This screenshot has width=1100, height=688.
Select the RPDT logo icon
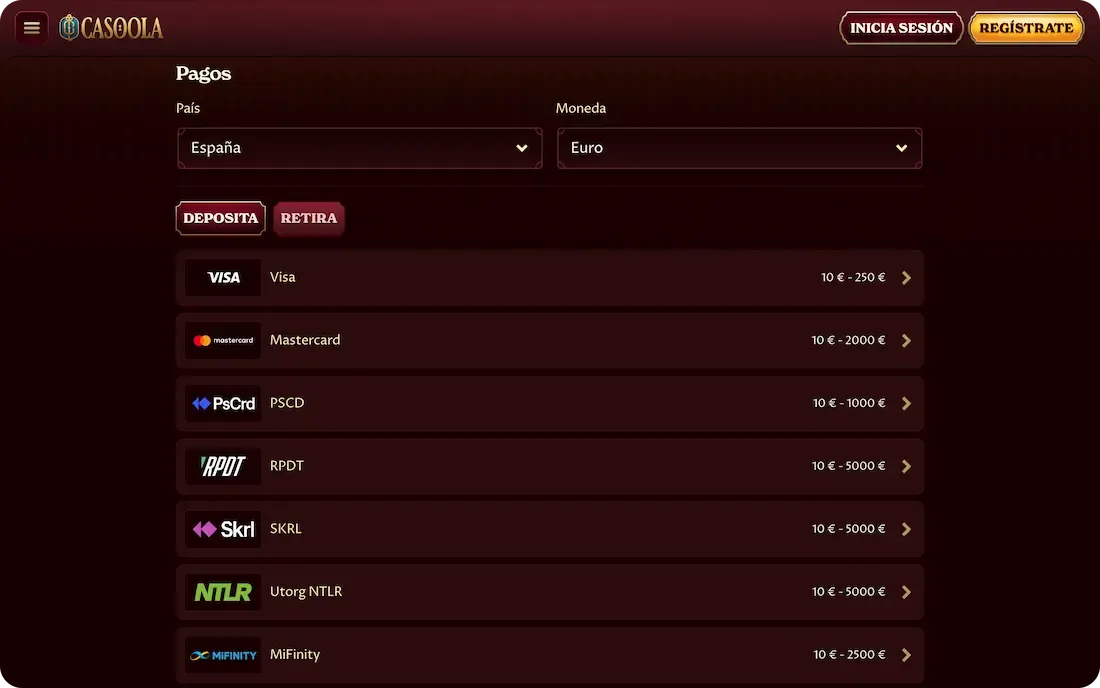tap(223, 466)
